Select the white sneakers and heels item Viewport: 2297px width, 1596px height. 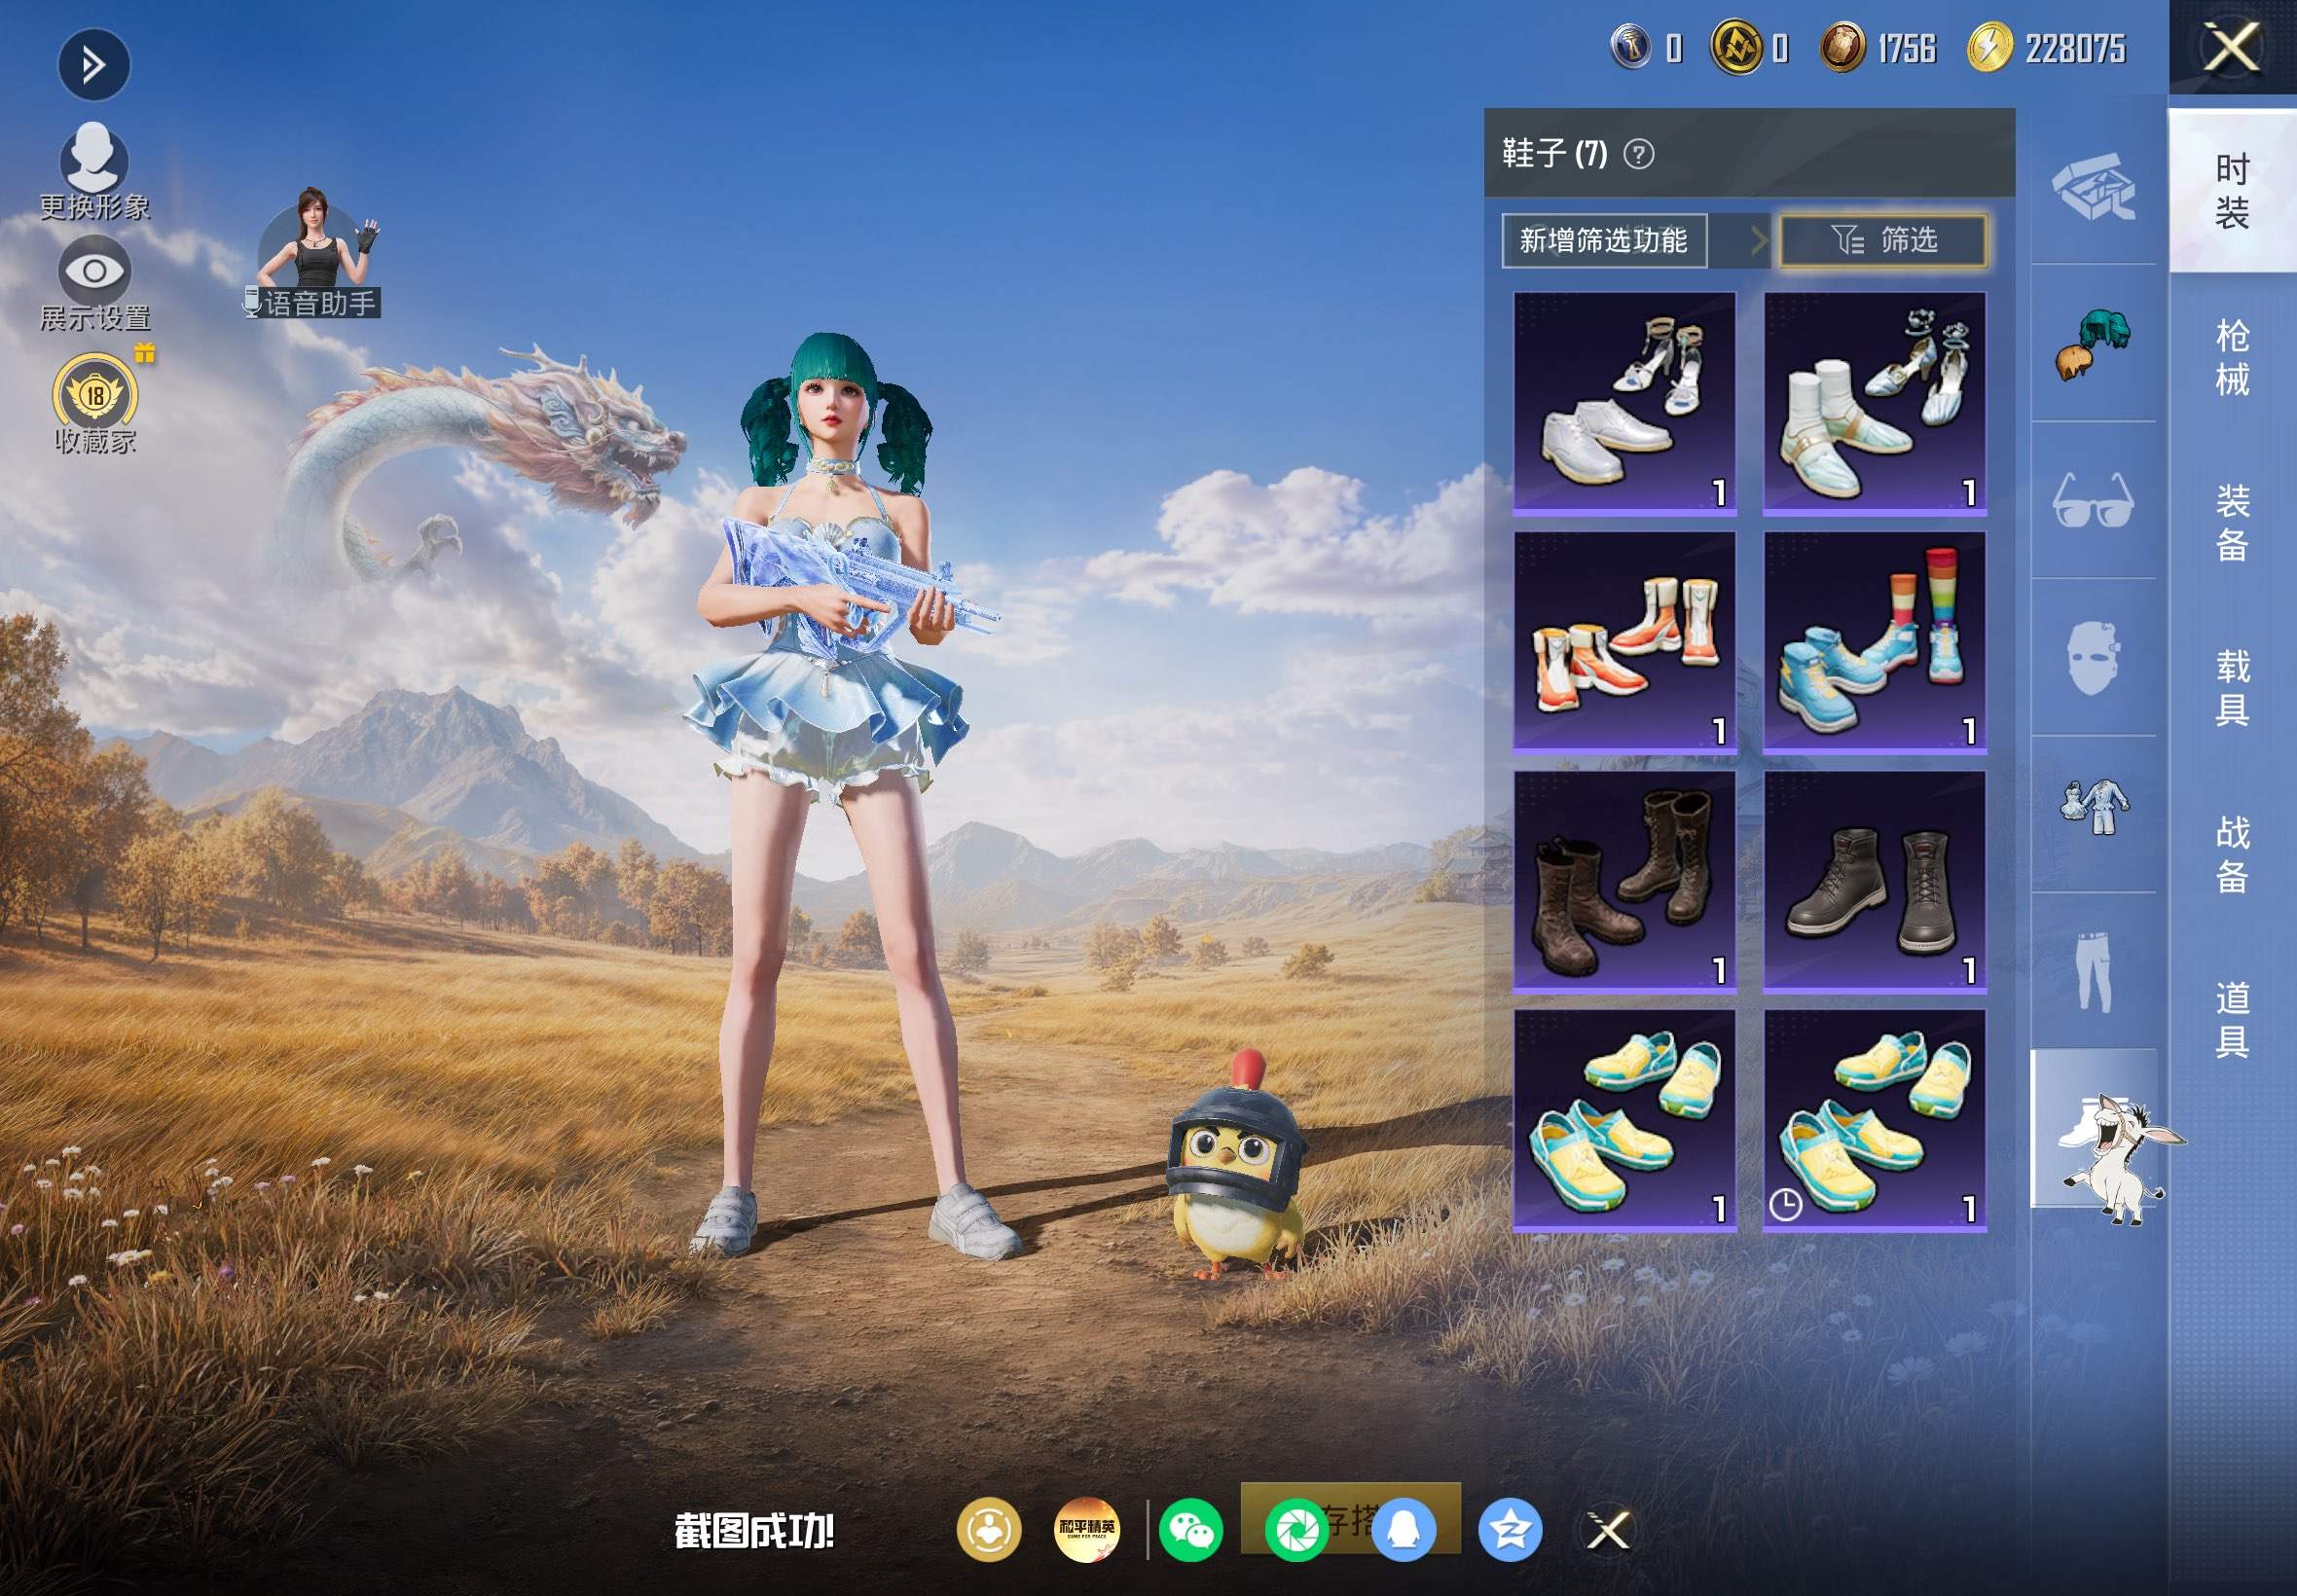1625,403
